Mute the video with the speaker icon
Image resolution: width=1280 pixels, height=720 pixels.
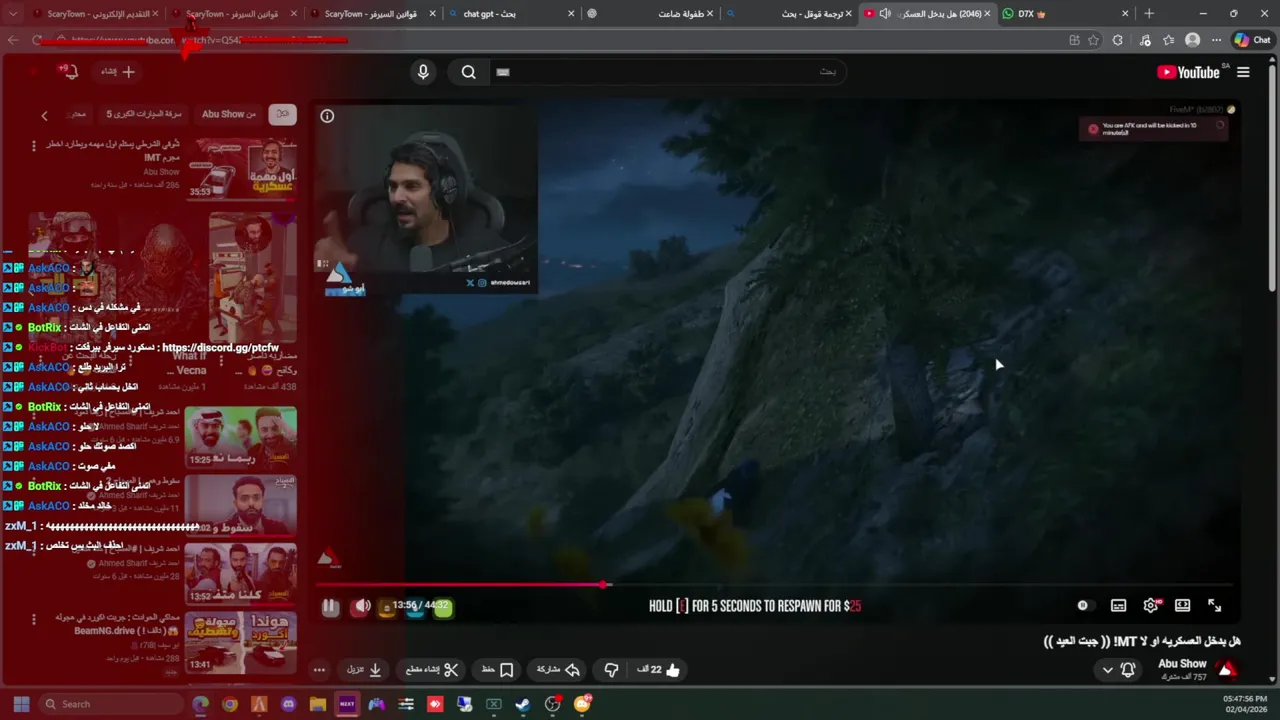point(362,606)
